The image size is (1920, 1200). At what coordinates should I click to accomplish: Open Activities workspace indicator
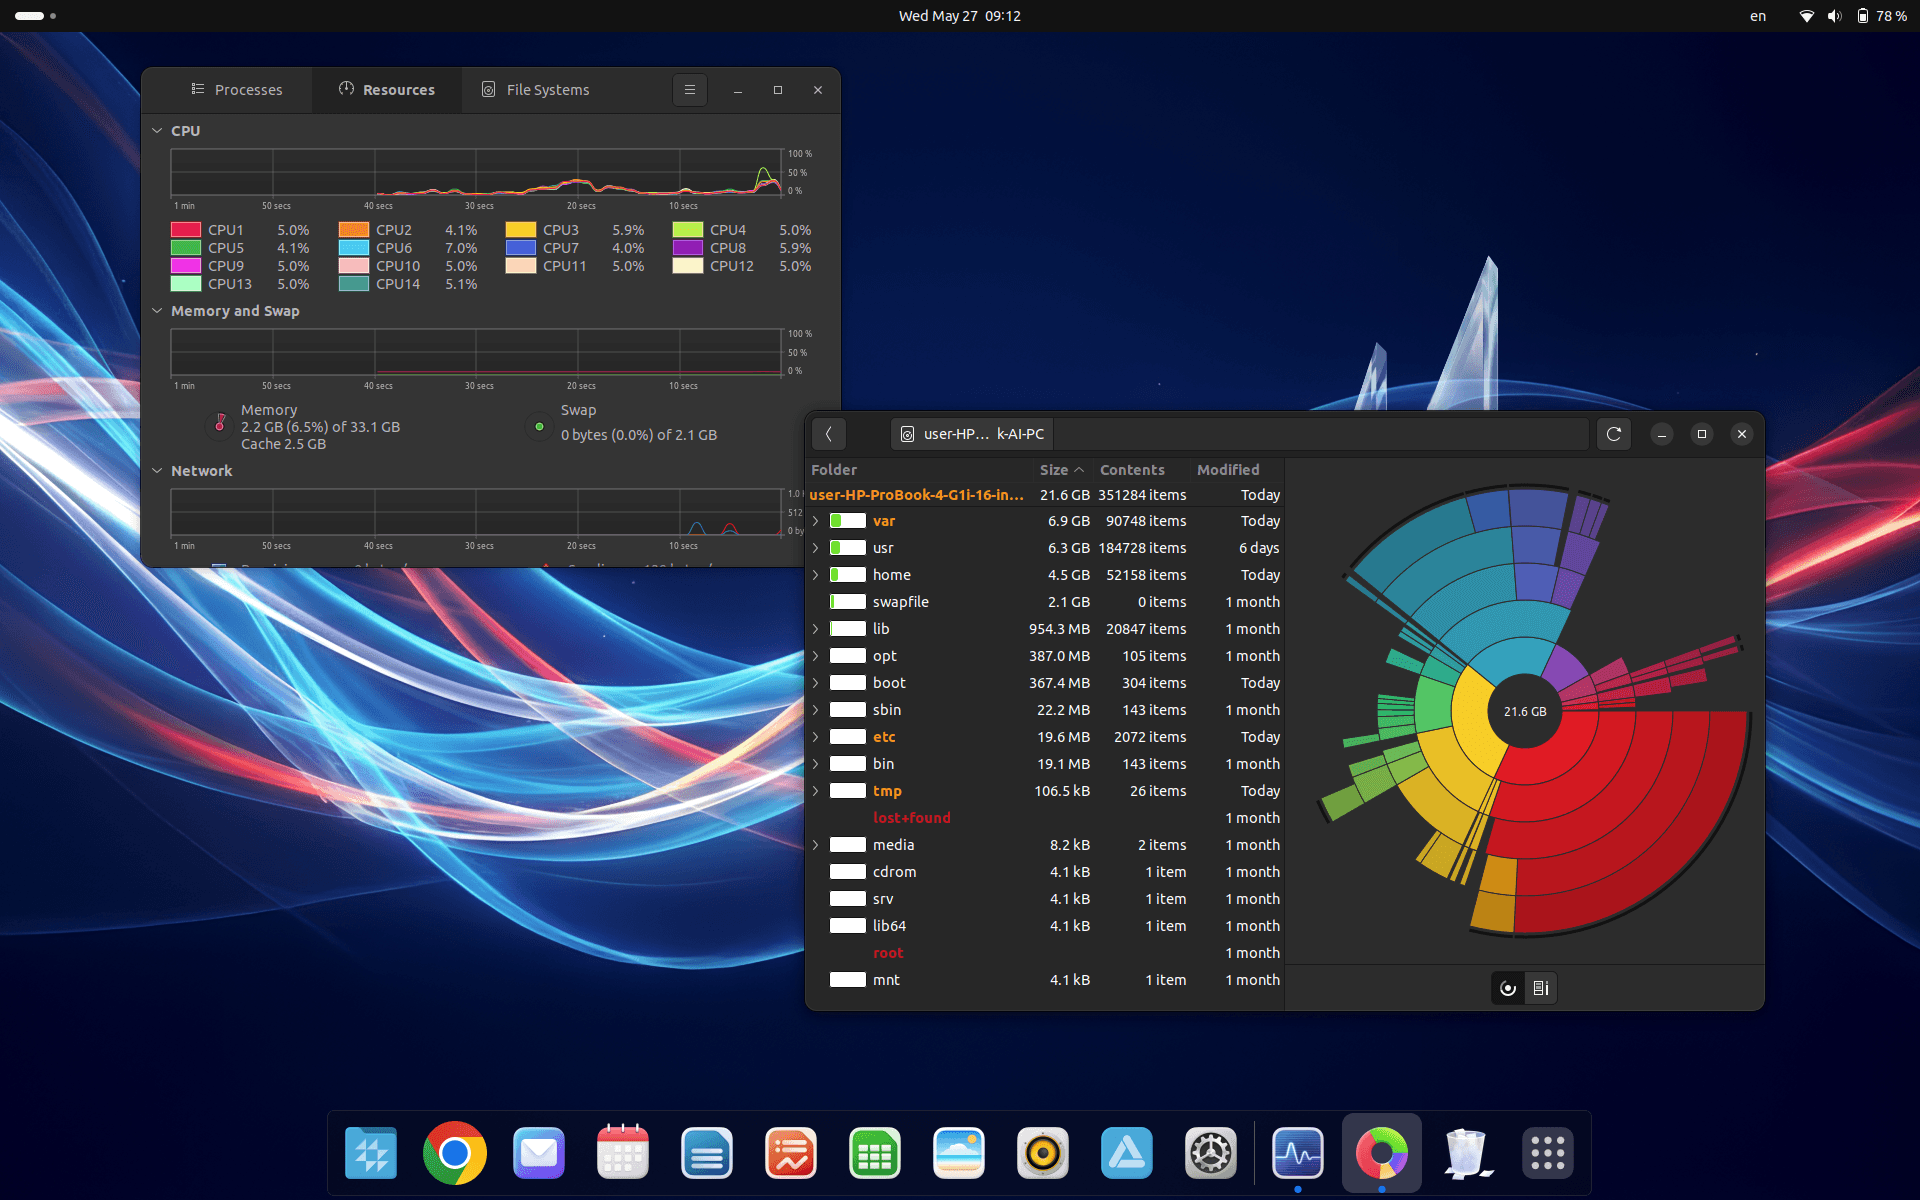tap(35, 16)
